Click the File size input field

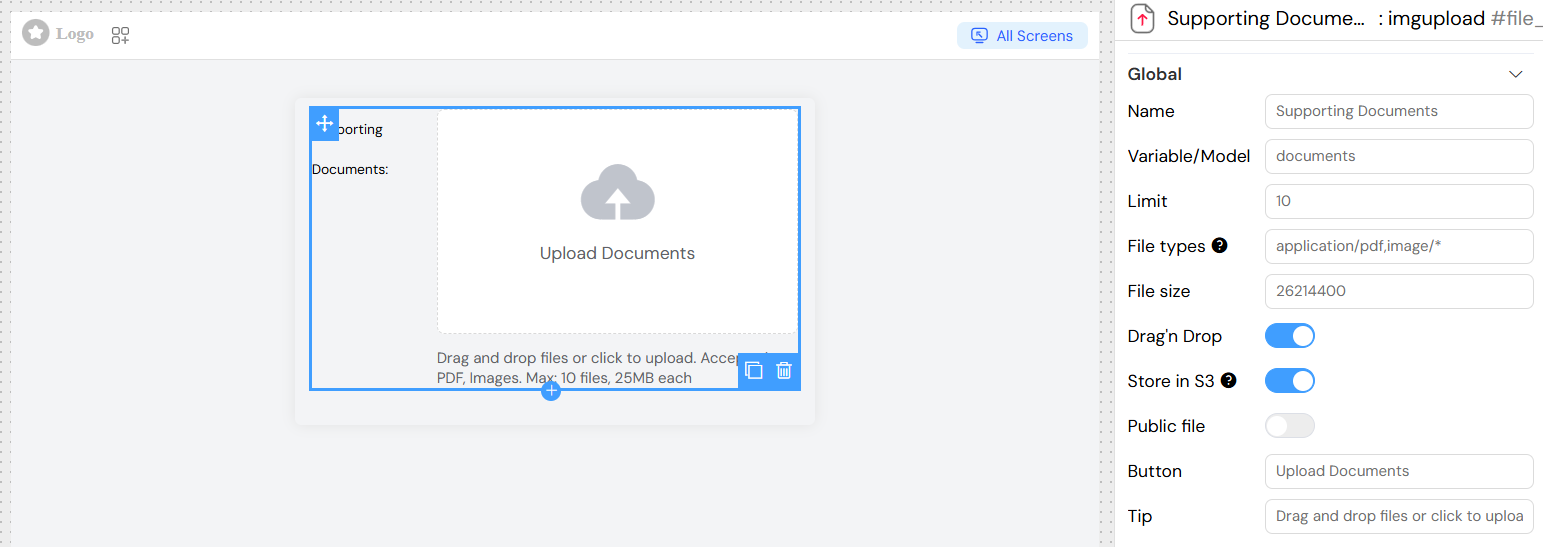[1399, 291]
